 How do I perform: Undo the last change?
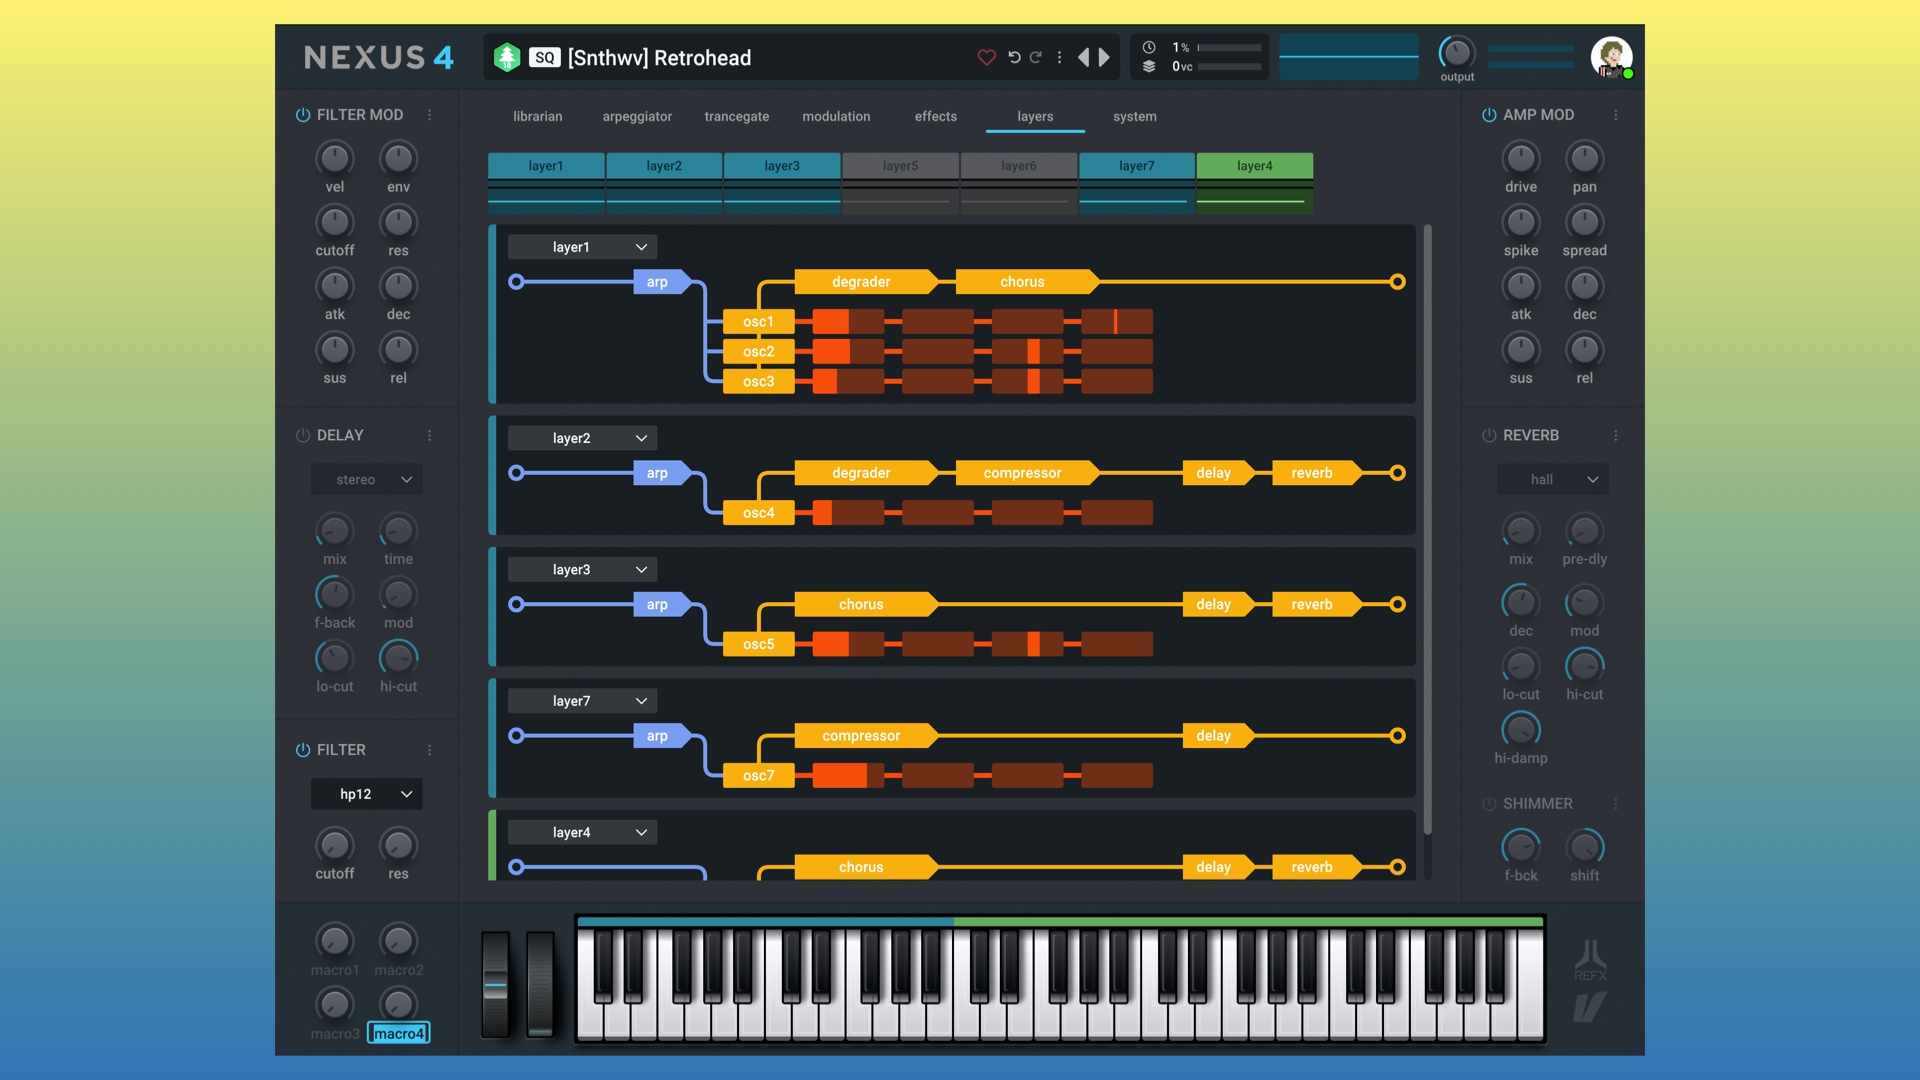click(x=1014, y=58)
